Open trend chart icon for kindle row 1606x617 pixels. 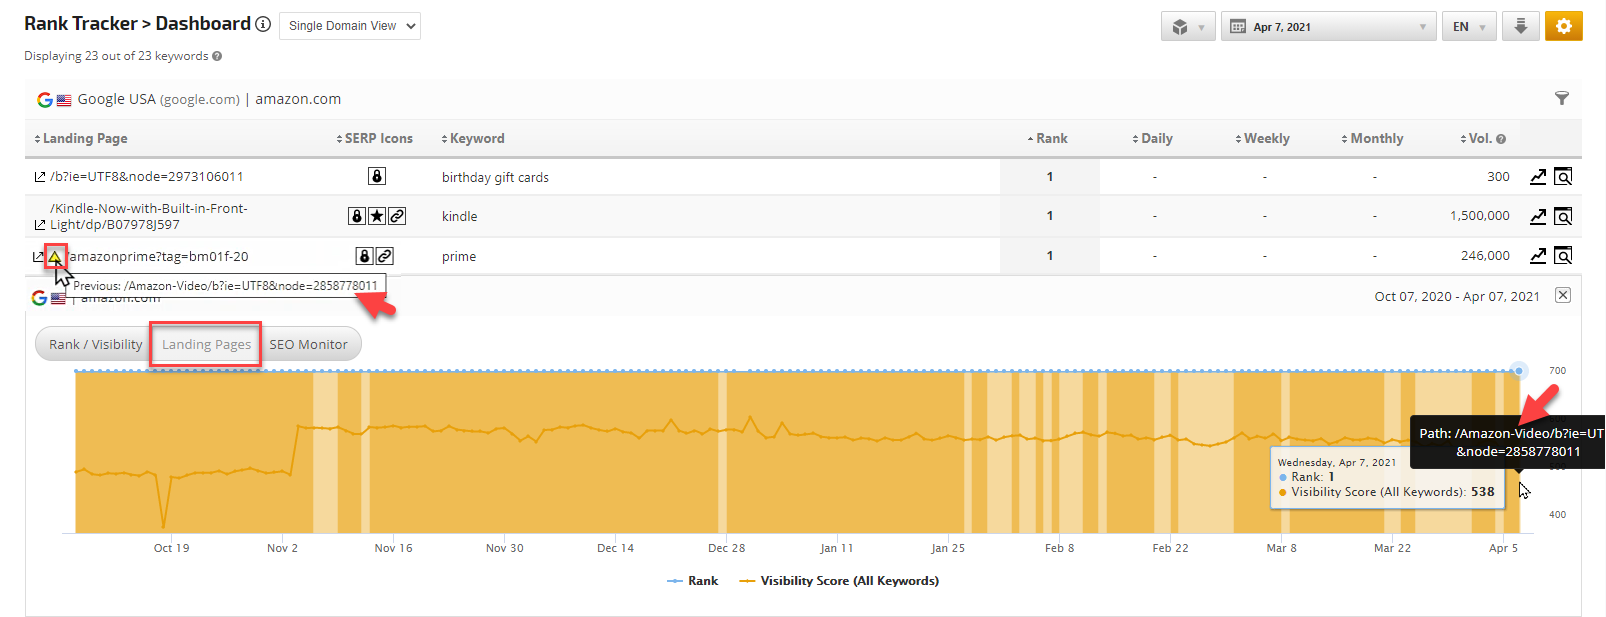[1538, 216]
